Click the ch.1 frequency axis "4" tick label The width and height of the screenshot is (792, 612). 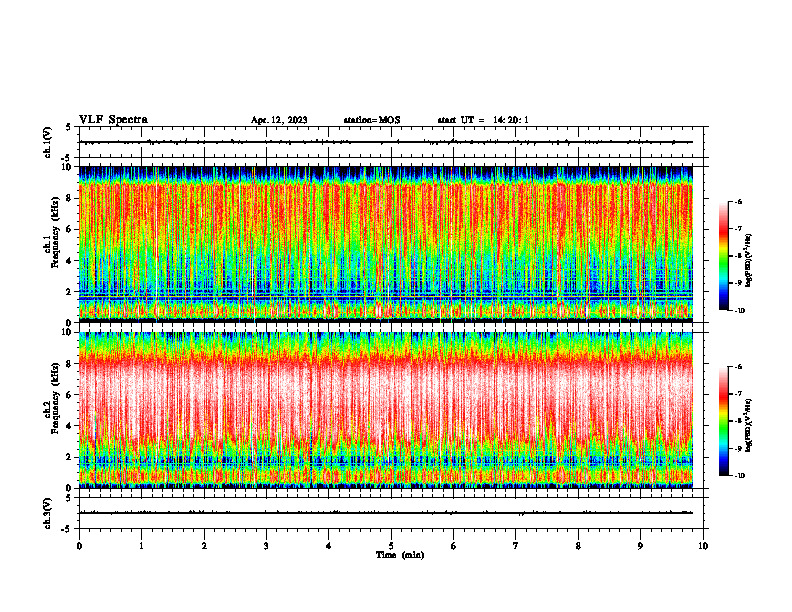pyautogui.click(x=70, y=261)
